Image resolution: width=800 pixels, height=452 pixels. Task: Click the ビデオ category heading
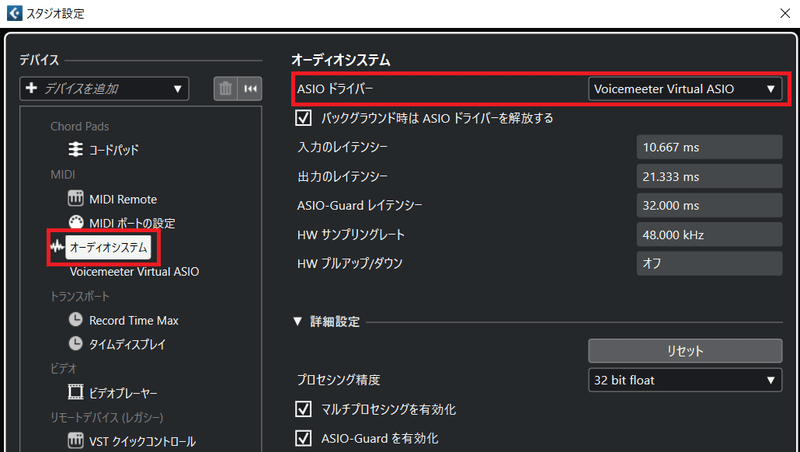[63, 368]
